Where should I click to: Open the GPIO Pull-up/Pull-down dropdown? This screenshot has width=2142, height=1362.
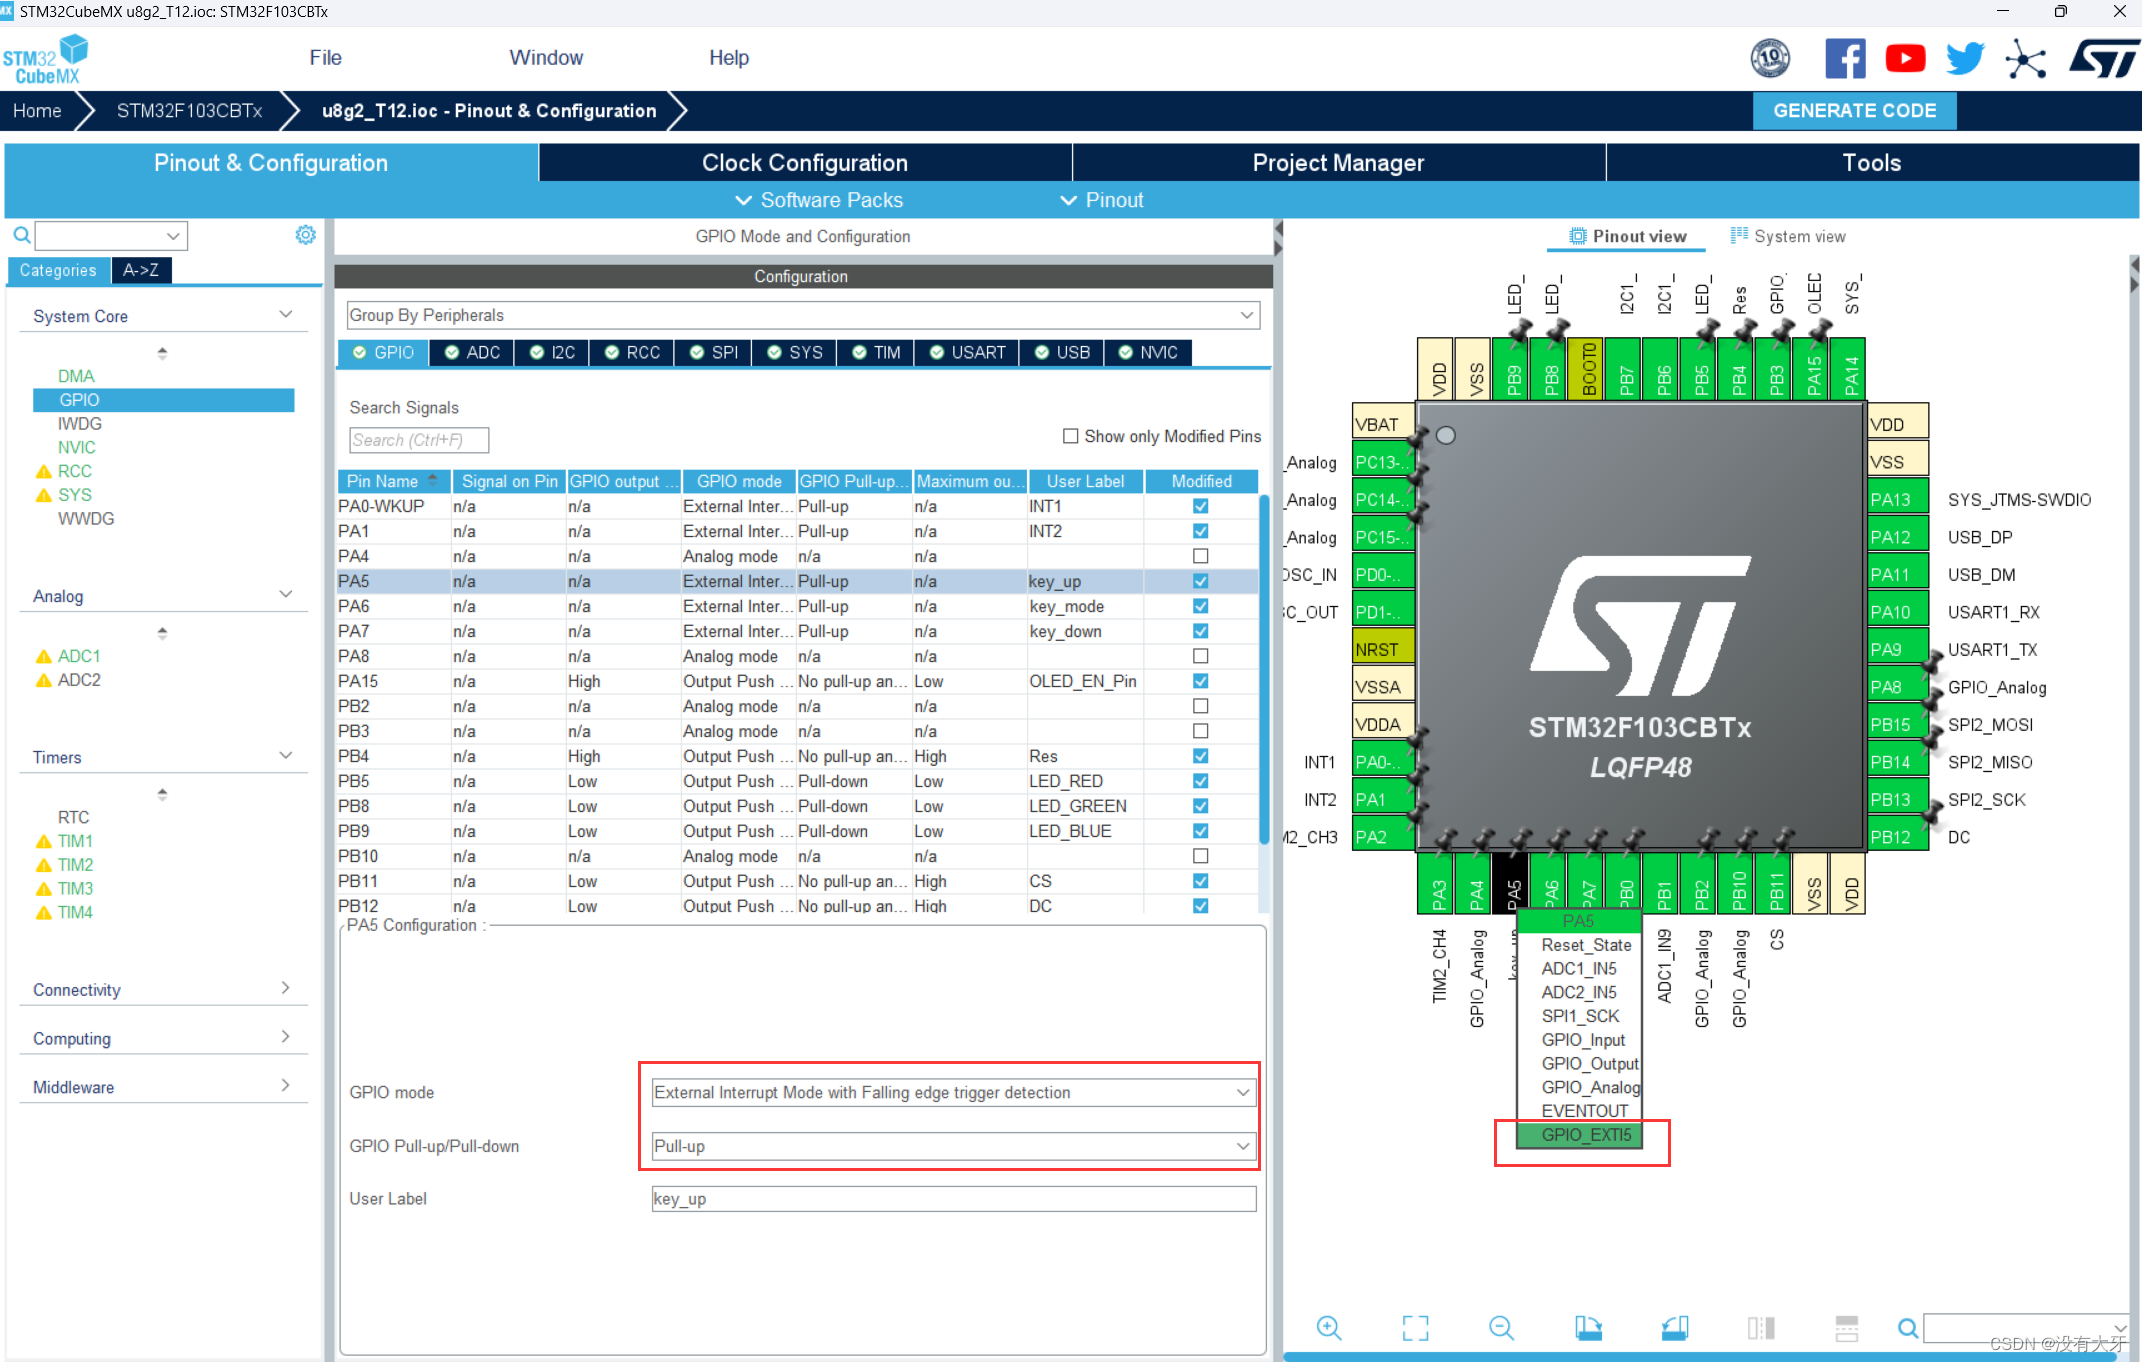[x=1242, y=1146]
